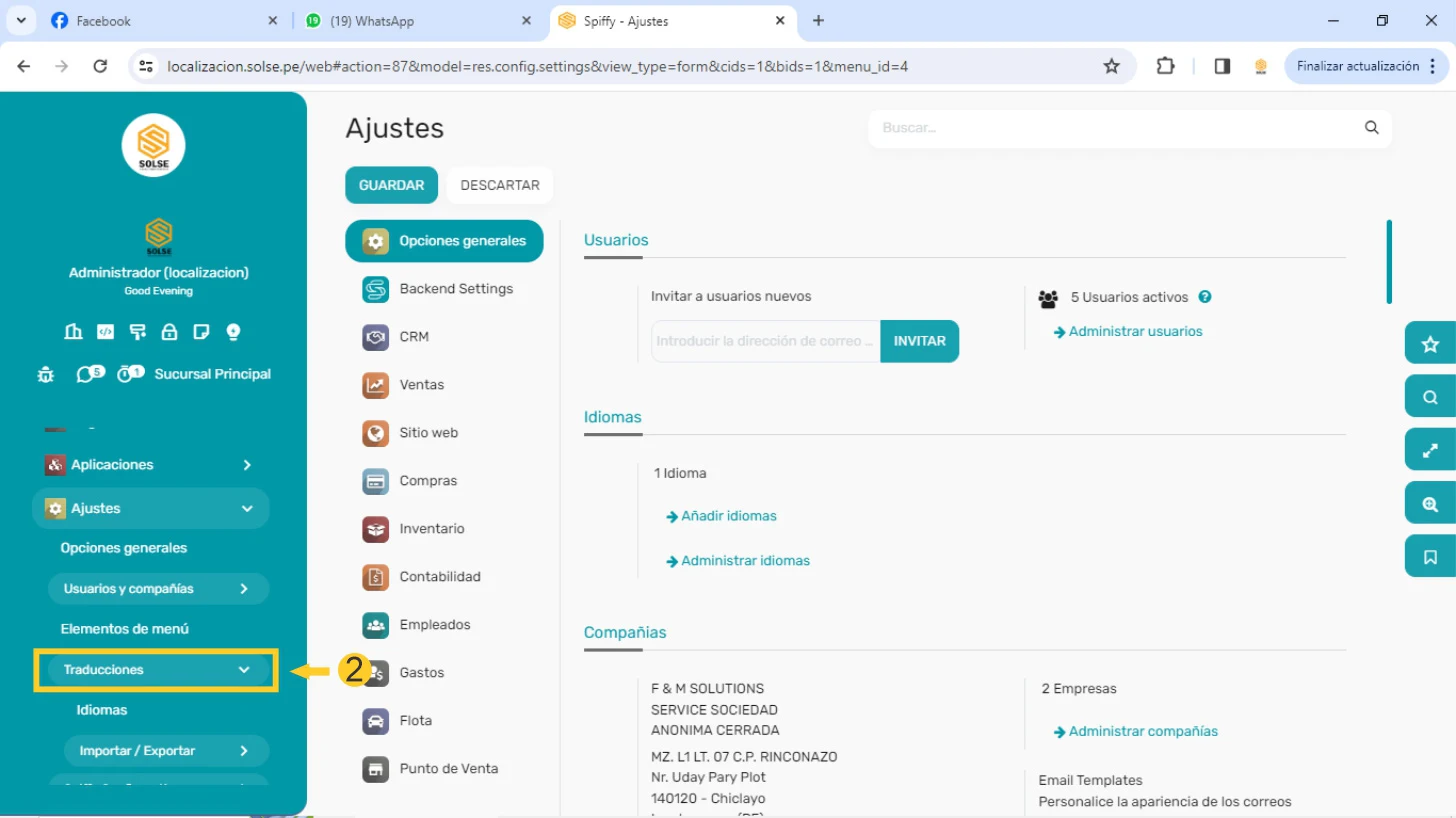
Task: Open the CRM settings section
Action: [414, 337]
